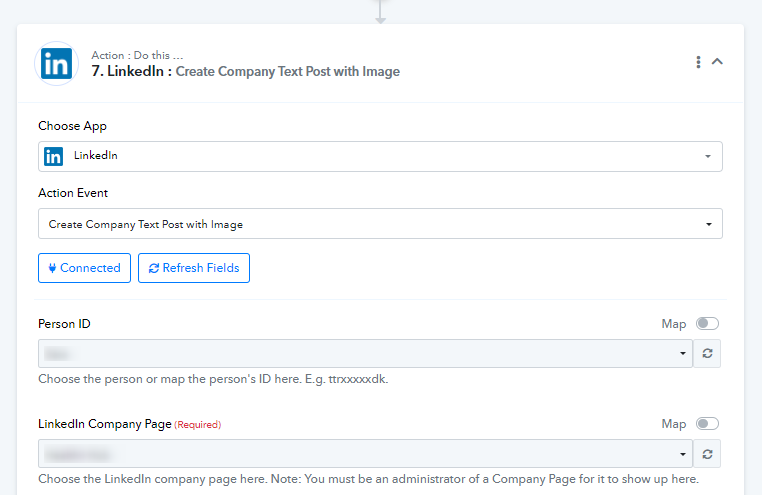The width and height of the screenshot is (762, 495).
Task: Toggle the Map switch for Person ID
Action: [x=707, y=324]
